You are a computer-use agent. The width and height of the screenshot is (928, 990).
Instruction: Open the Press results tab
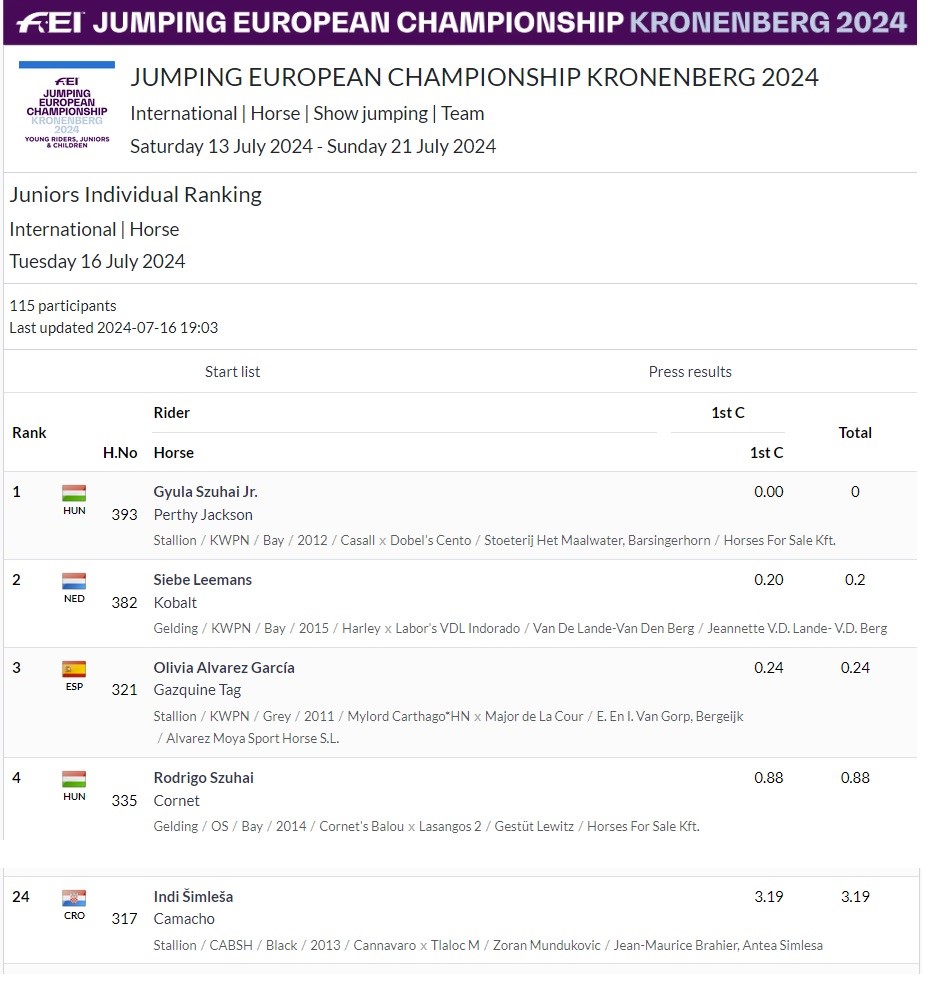click(690, 372)
